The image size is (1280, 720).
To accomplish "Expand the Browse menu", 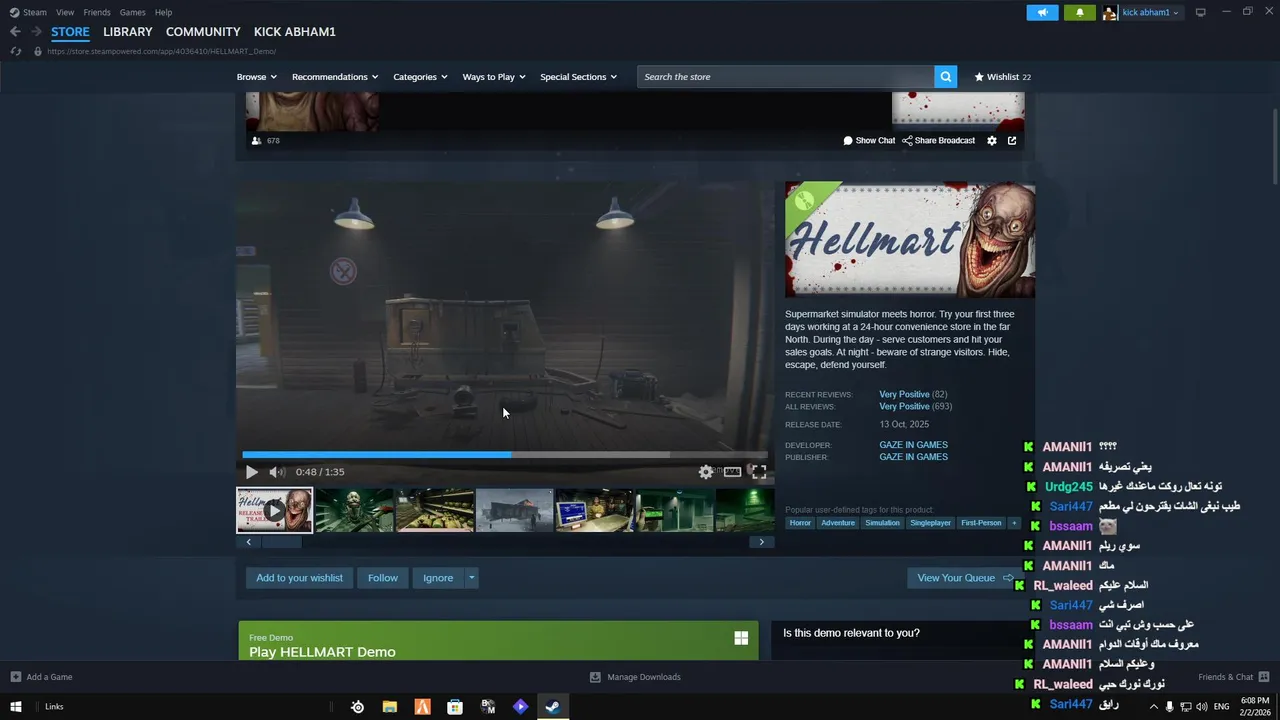I will pos(258,77).
